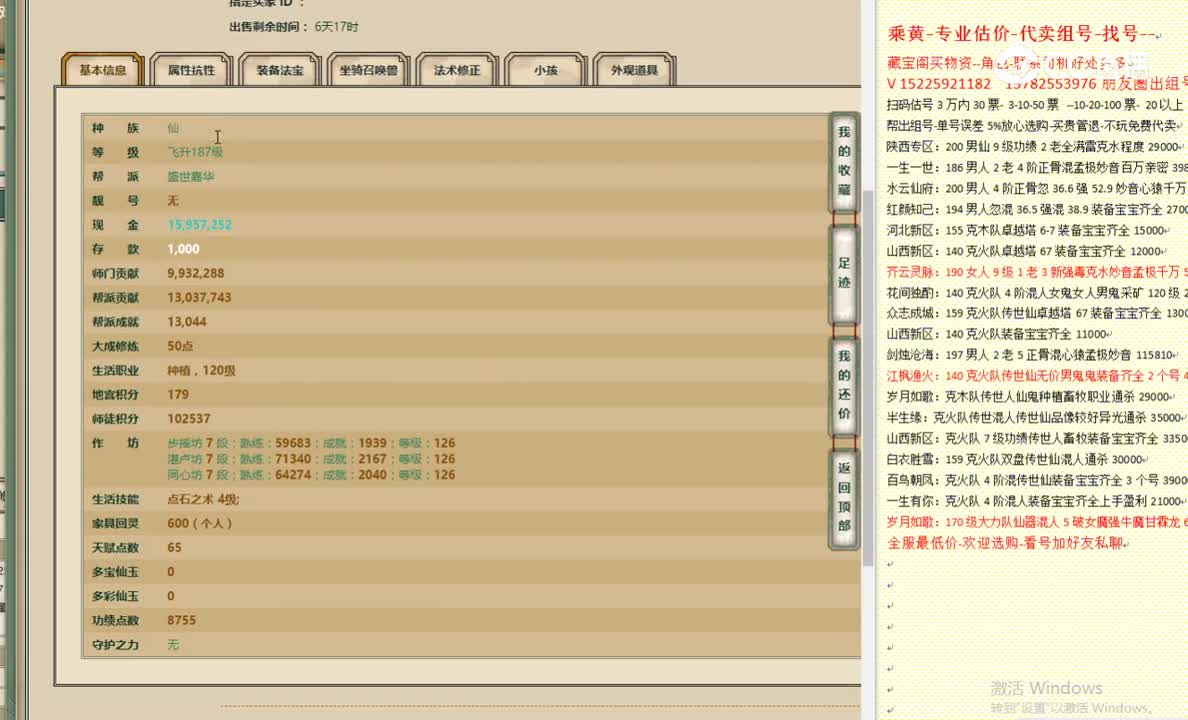Click the 百鸟朝凤 listing line in document
Image resolution: width=1188 pixels, height=720 pixels.
[x=1036, y=480]
